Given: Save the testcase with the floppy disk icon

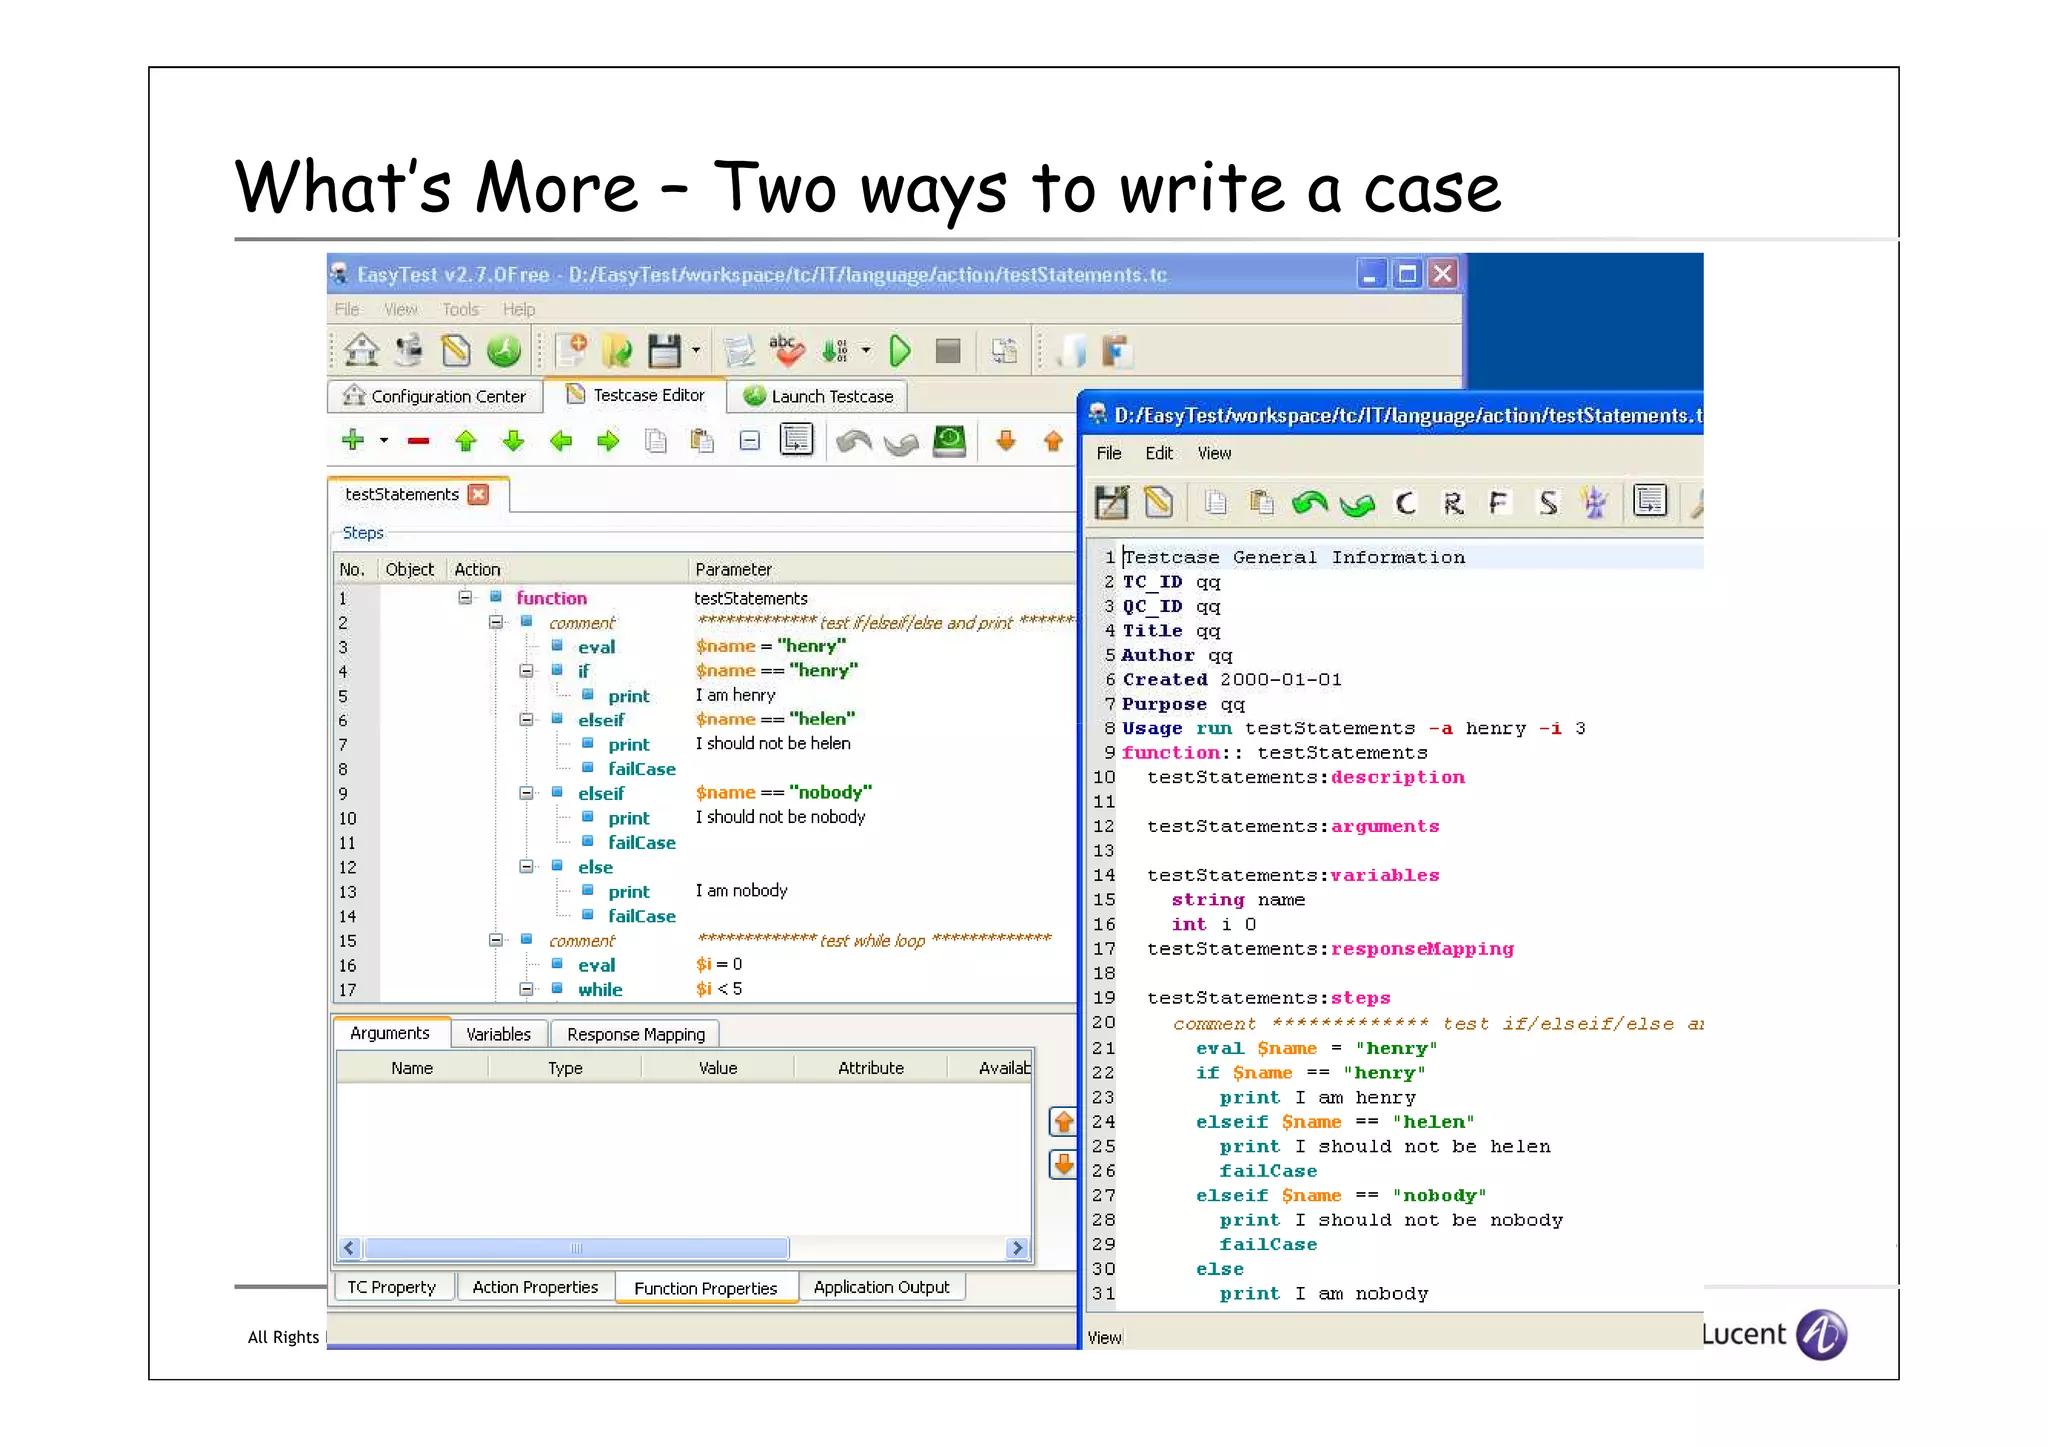Looking at the screenshot, I should pyautogui.click(x=664, y=351).
